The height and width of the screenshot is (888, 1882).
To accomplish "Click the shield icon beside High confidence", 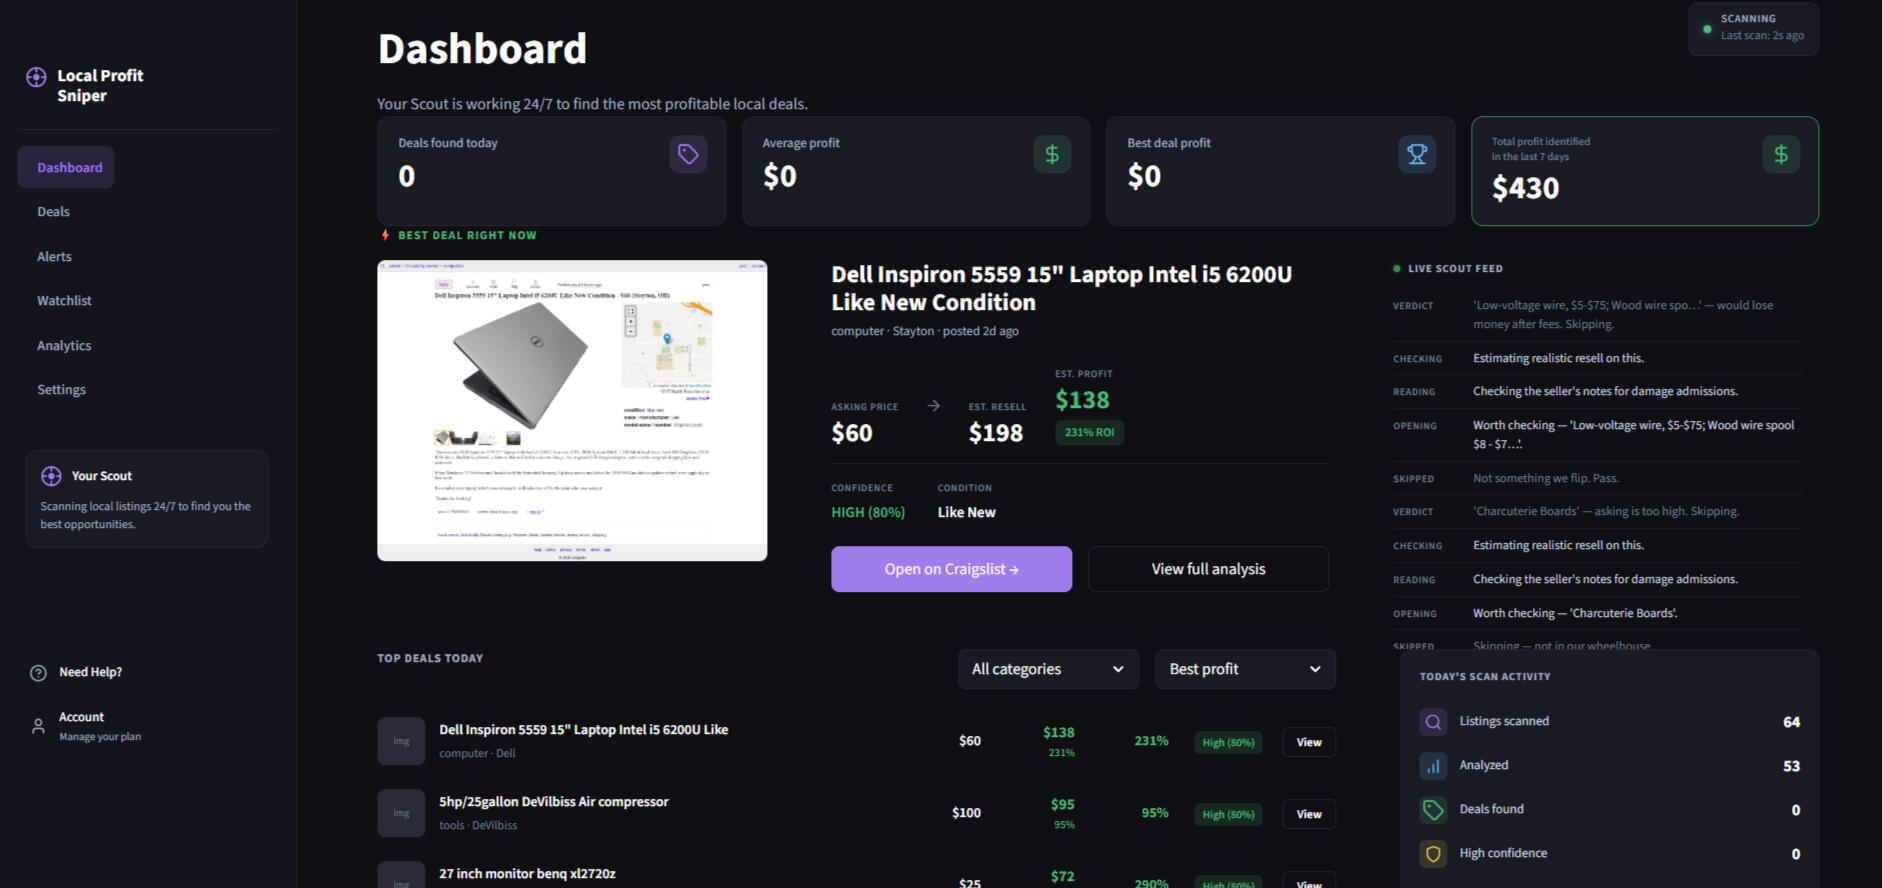I will (1433, 854).
